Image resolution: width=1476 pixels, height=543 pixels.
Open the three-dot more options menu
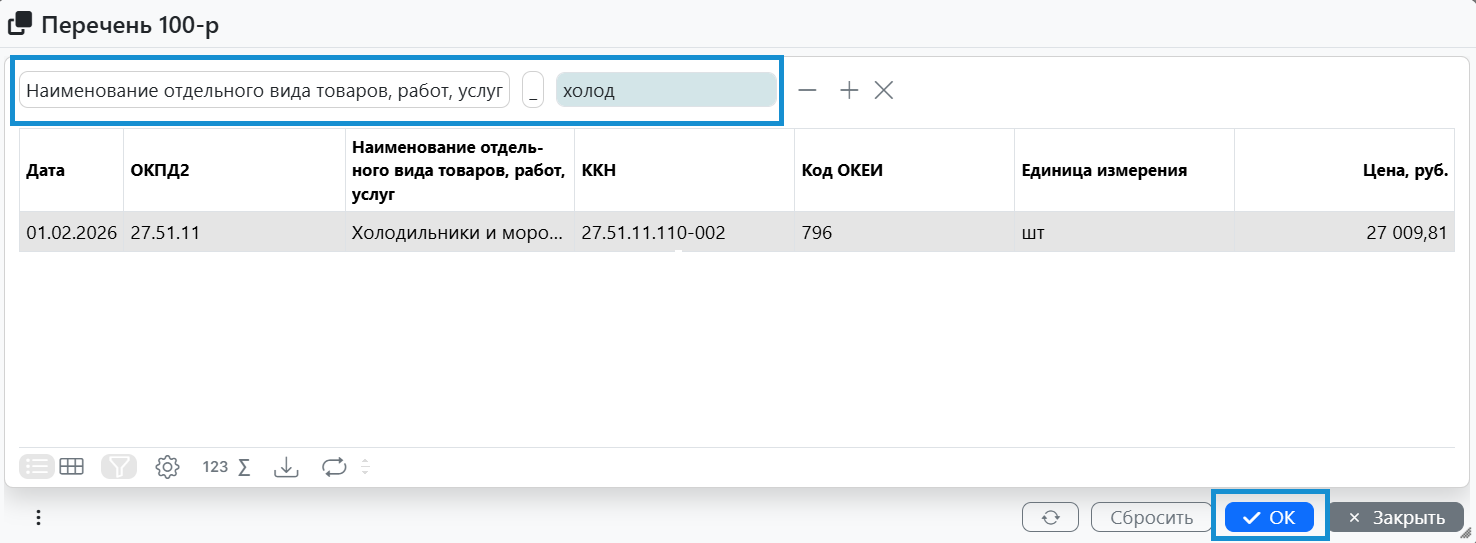coord(38,517)
